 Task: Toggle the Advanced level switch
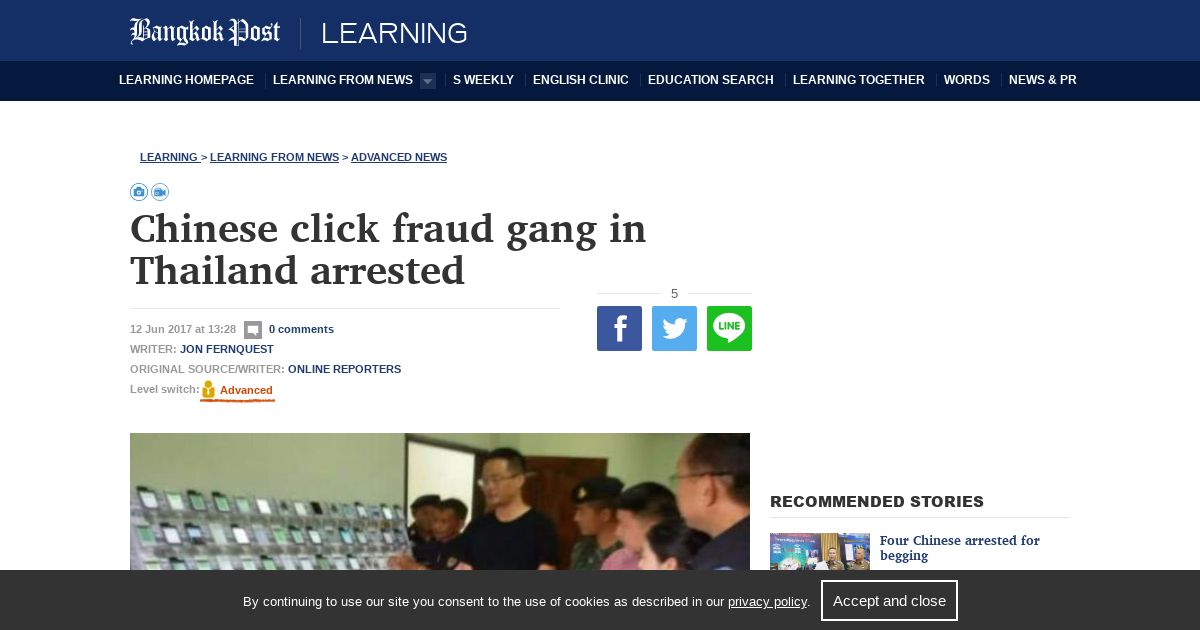(246, 391)
